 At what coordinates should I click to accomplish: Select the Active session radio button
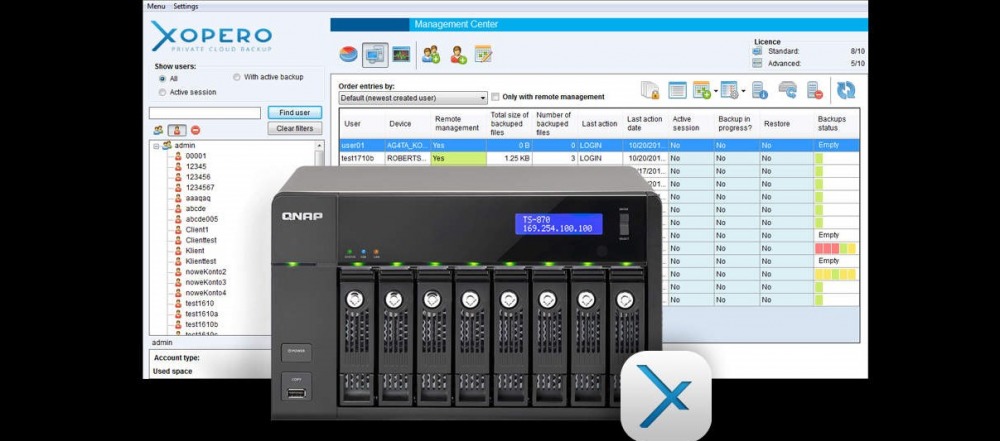[163, 93]
